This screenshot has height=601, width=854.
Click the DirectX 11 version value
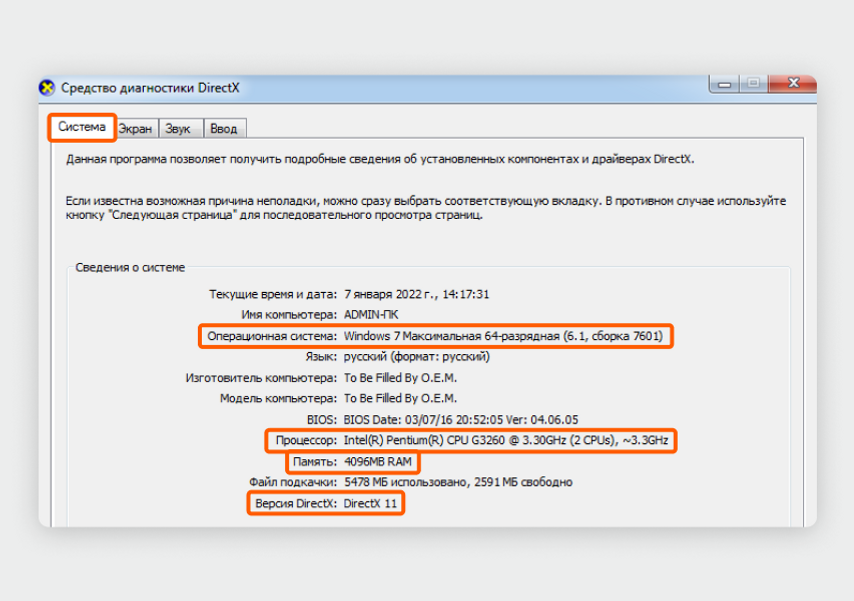[x=370, y=503]
